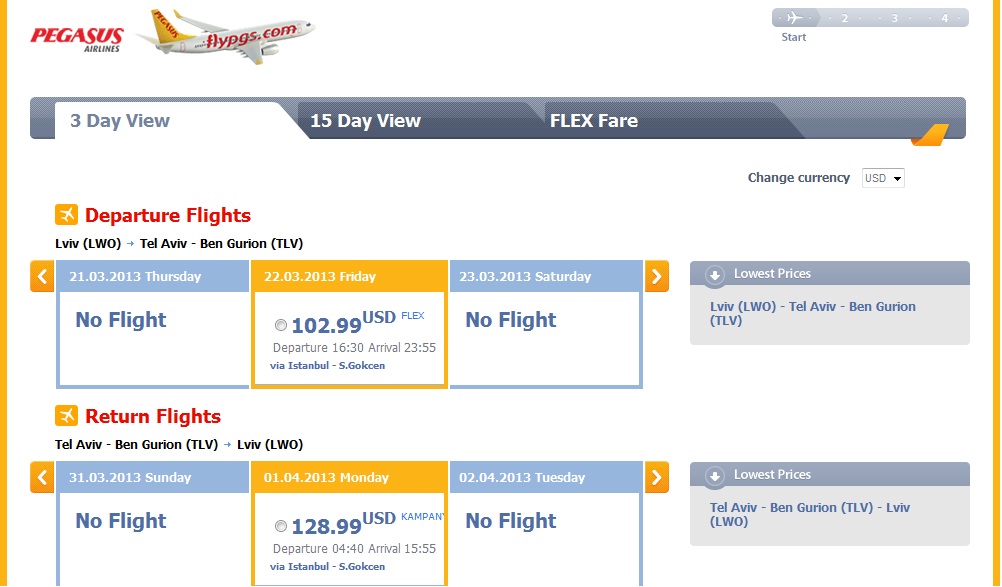
Task: Open the FLEX Fare tab
Action: click(594, 121)
